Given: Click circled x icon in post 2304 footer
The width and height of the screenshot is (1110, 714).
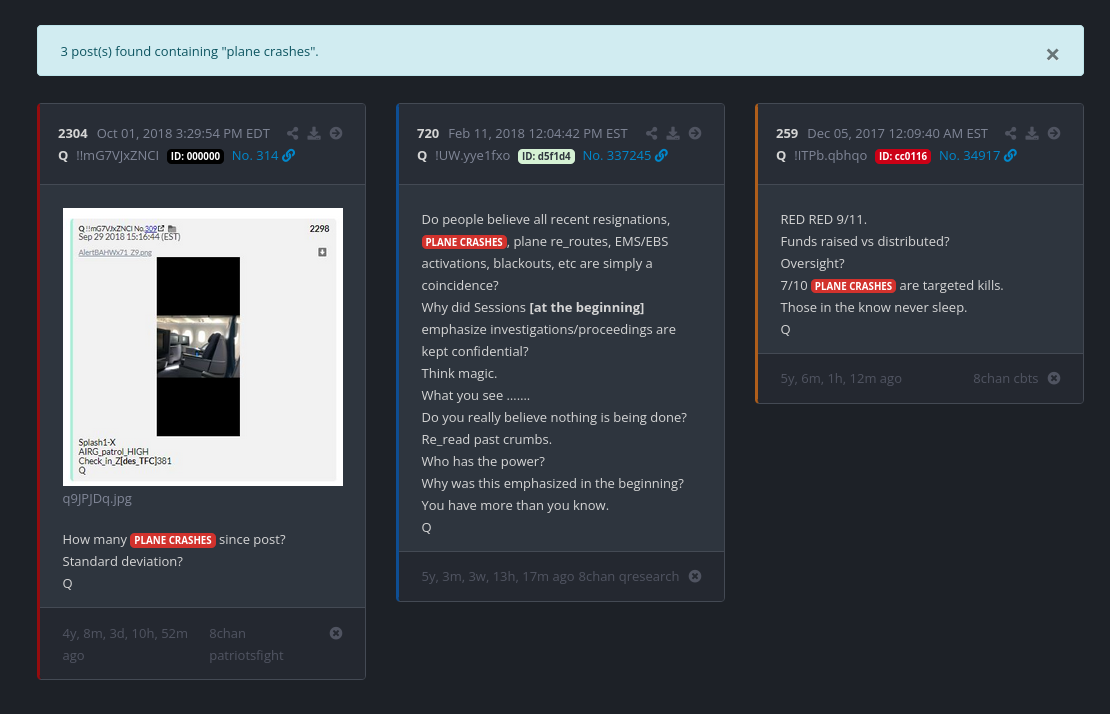Looking at the screenshot, I should point(336,633).
